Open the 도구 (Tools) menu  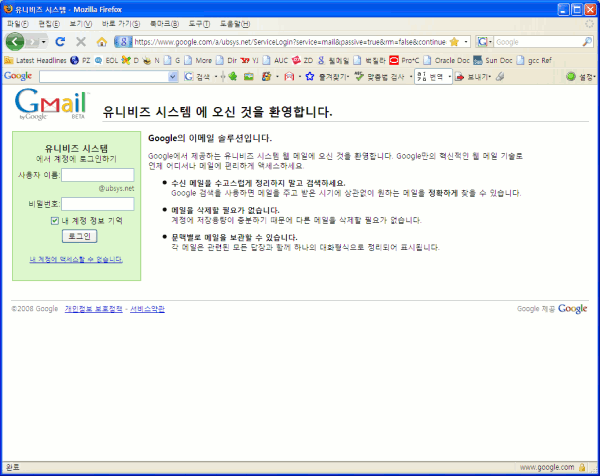tap(200, 23)
